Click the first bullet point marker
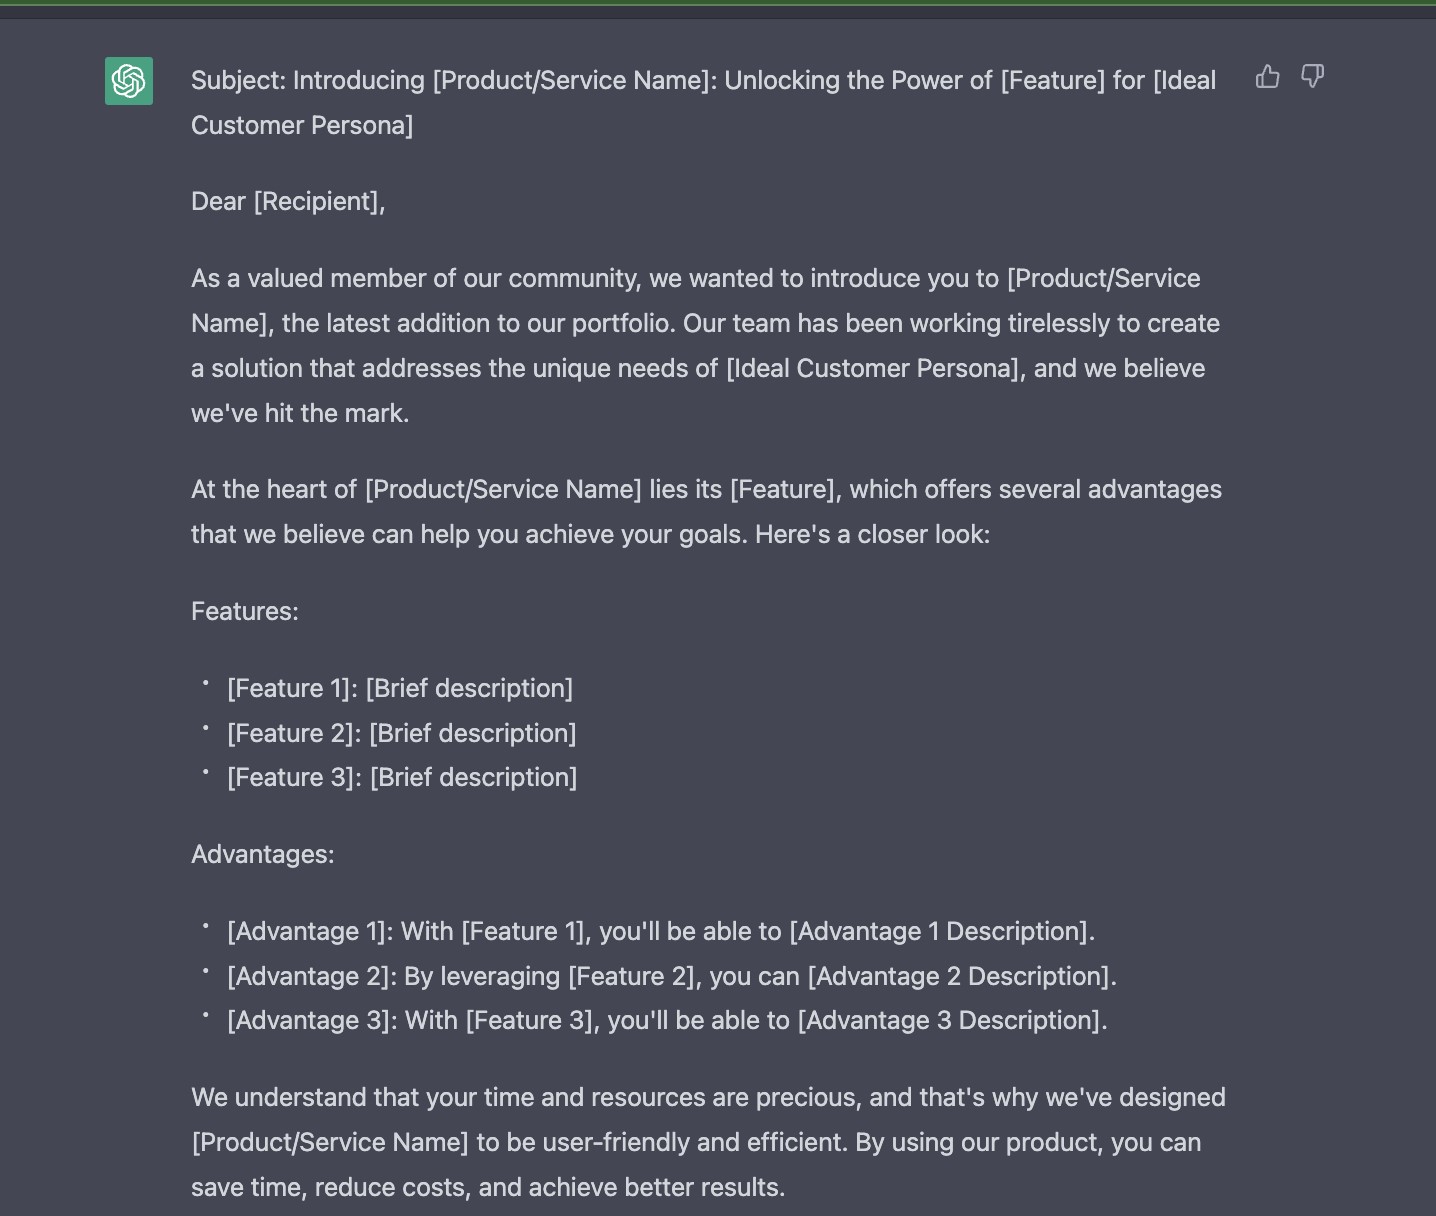 pos(206,684)
